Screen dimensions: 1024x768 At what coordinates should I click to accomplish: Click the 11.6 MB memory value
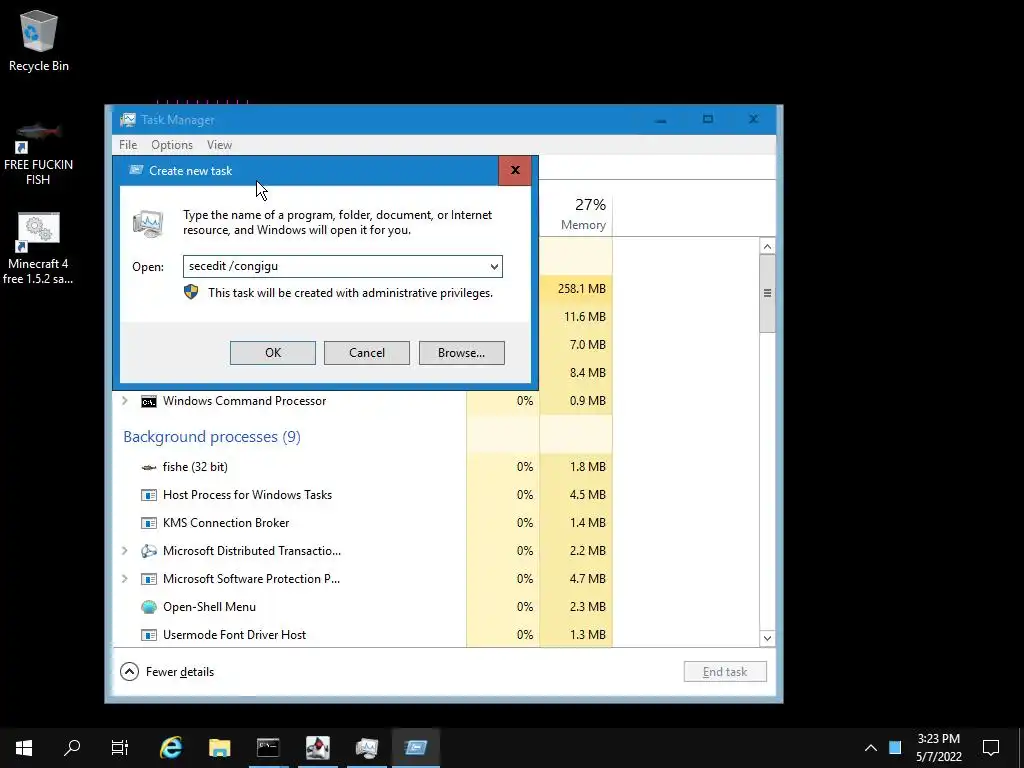pos(584,317)
